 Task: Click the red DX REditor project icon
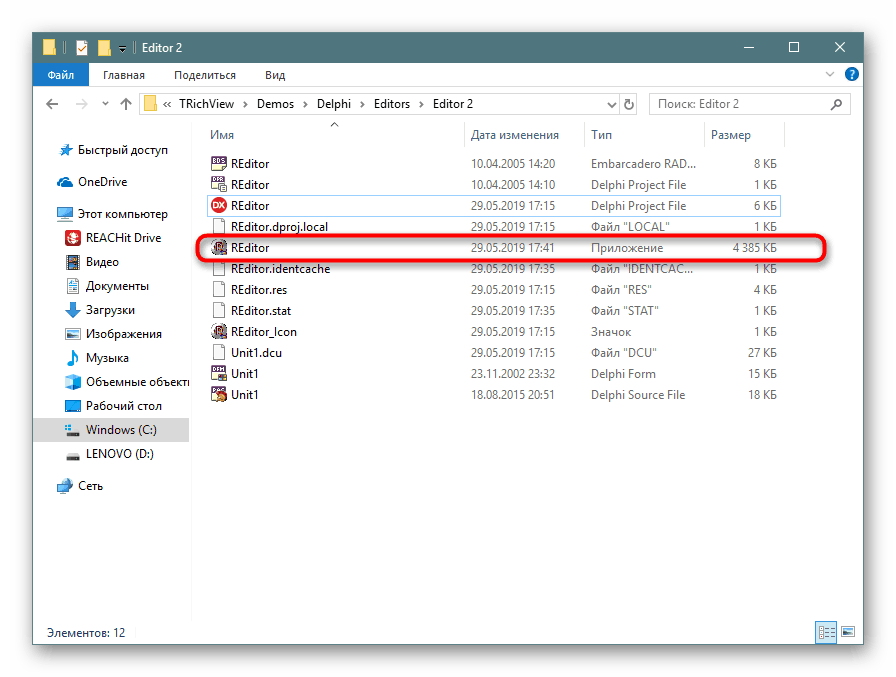point(218,206)
